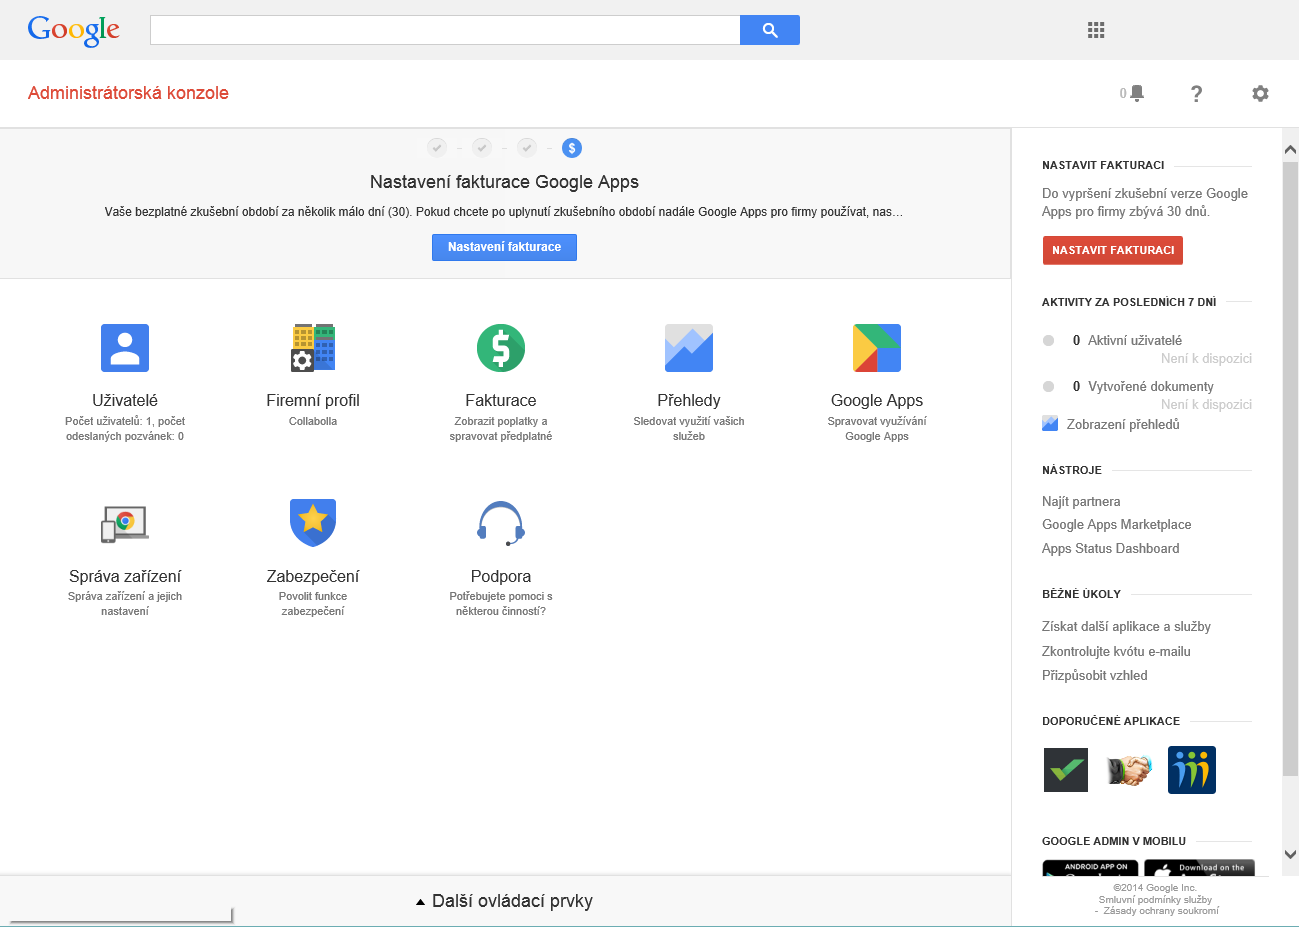The height and width of the screenshot is (927, 1299).
Task: Open Administrátorská konzole title link
Action: coord(128,93)
